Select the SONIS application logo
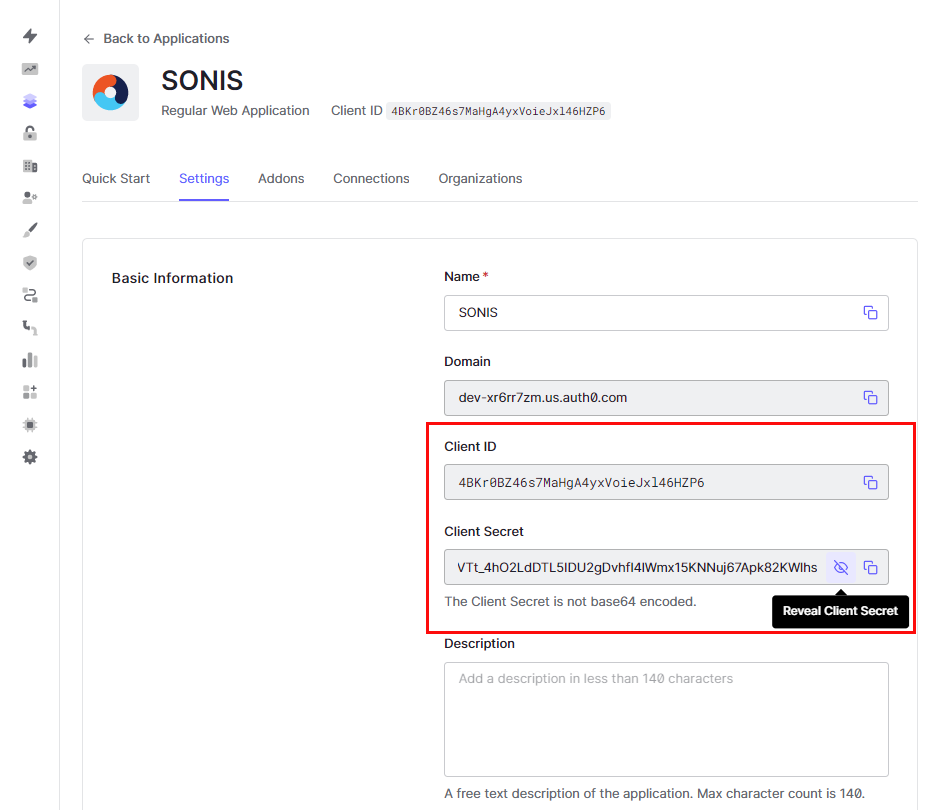This screenshot has width=936, height=810. tap(111, 92)
